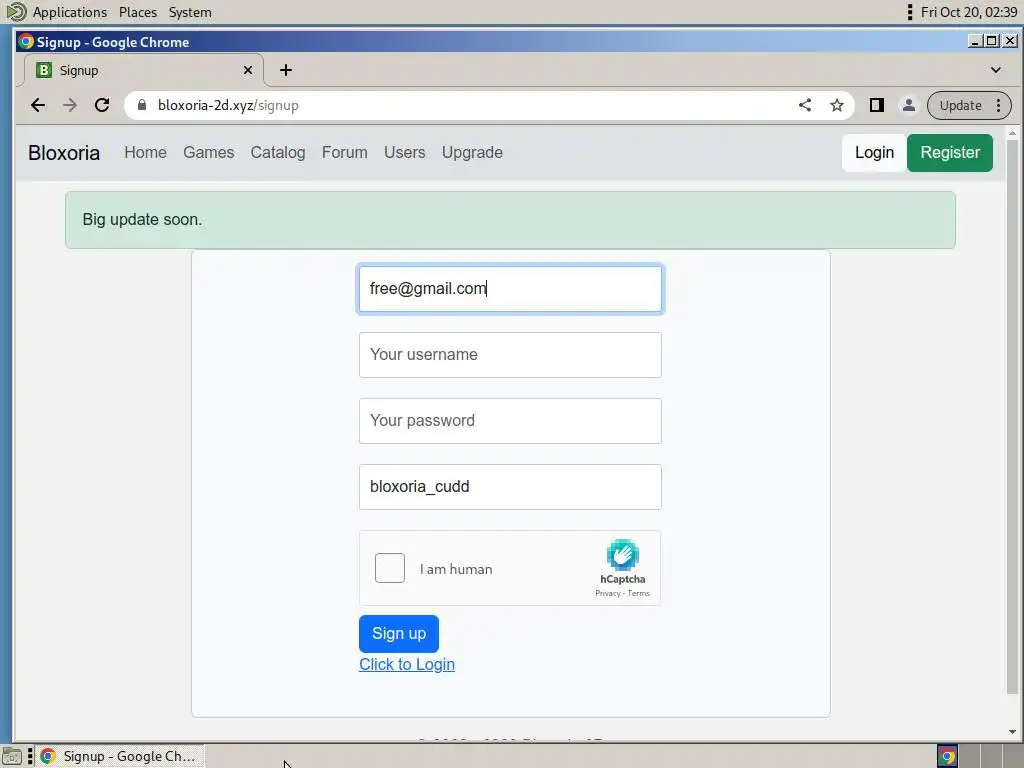
Task: Close the Signup tab
Action: [x=248, y=70]
